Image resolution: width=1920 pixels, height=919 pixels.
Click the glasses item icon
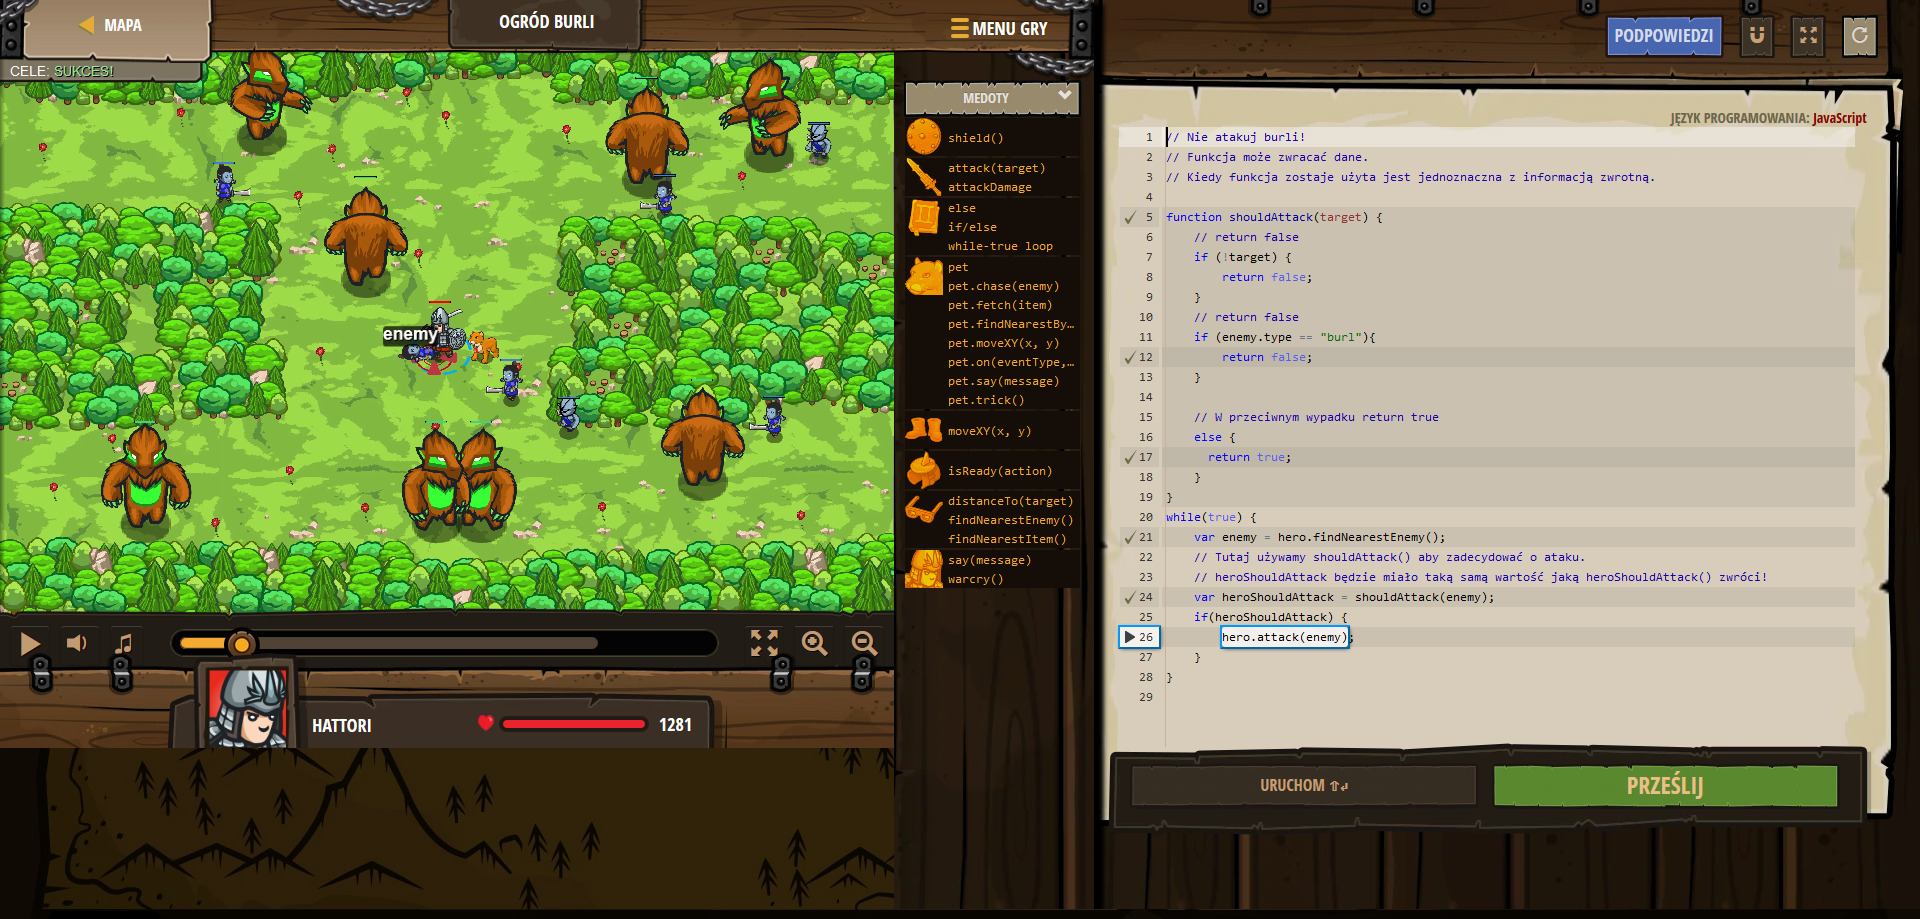924,511
